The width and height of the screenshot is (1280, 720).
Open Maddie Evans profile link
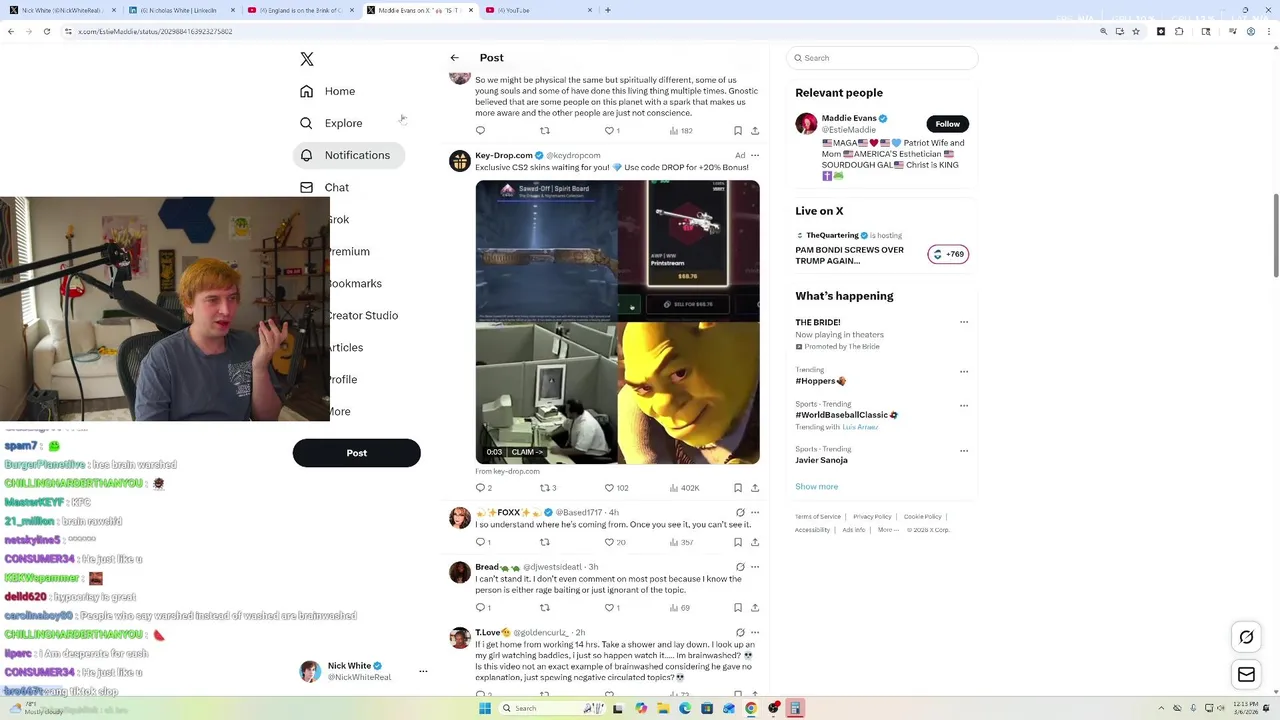849,118
